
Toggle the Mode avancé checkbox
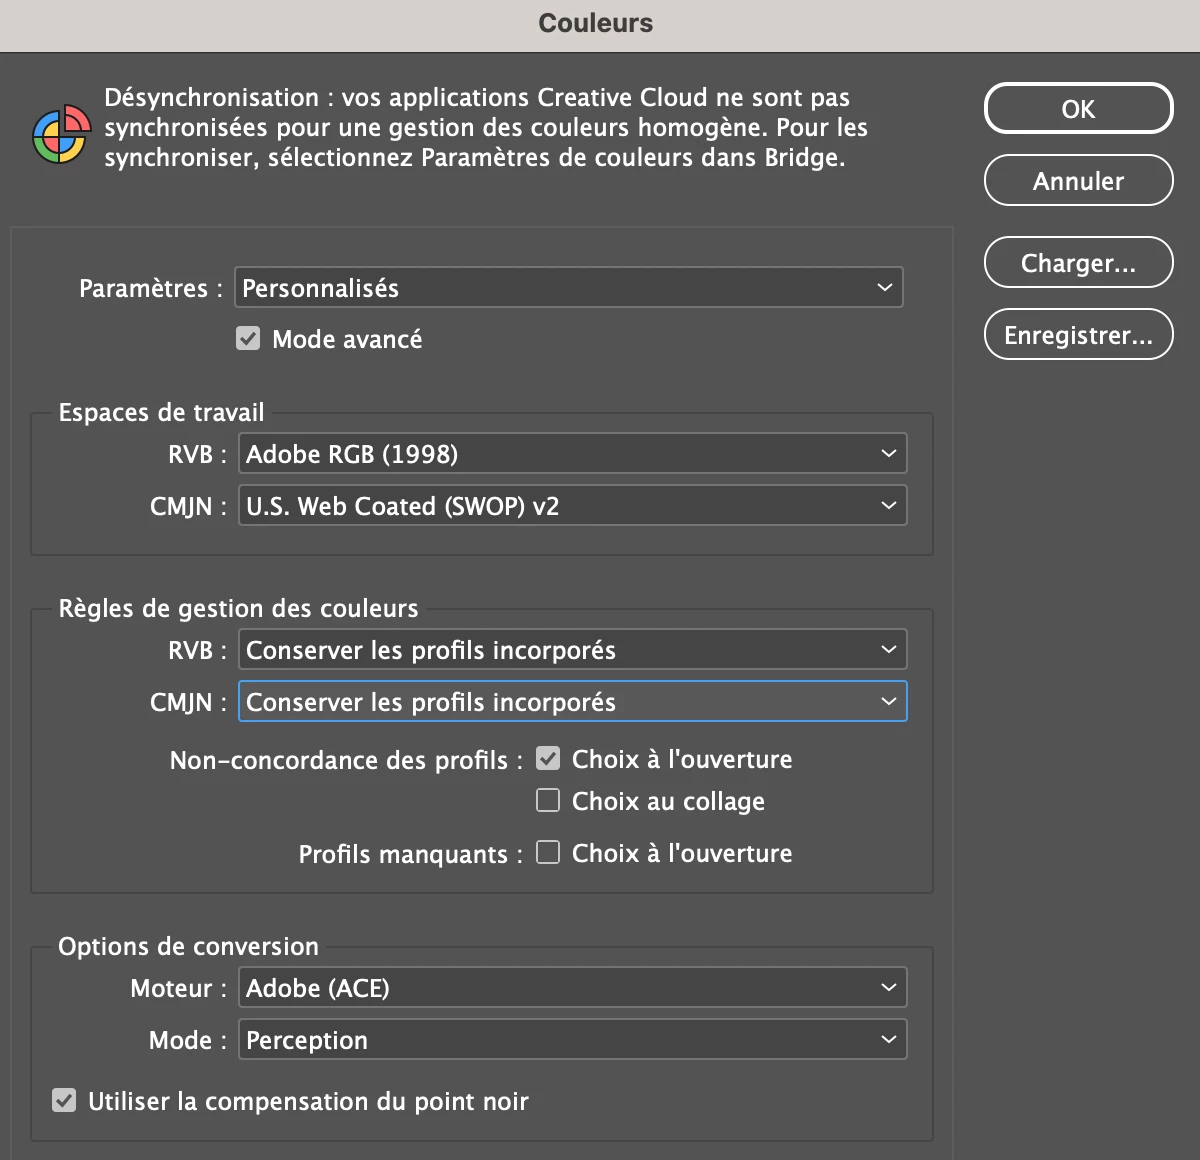(248, 338)
